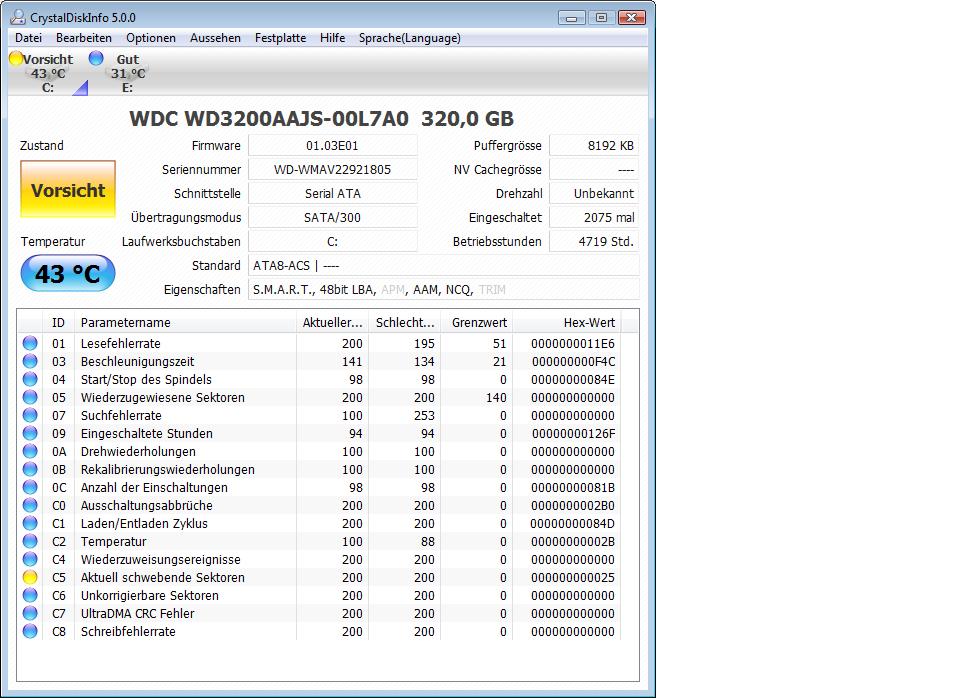960x698 pixels.
Task: Click the status icon for Eingeschaltete Stunden
Action: (x=30, y=433)
